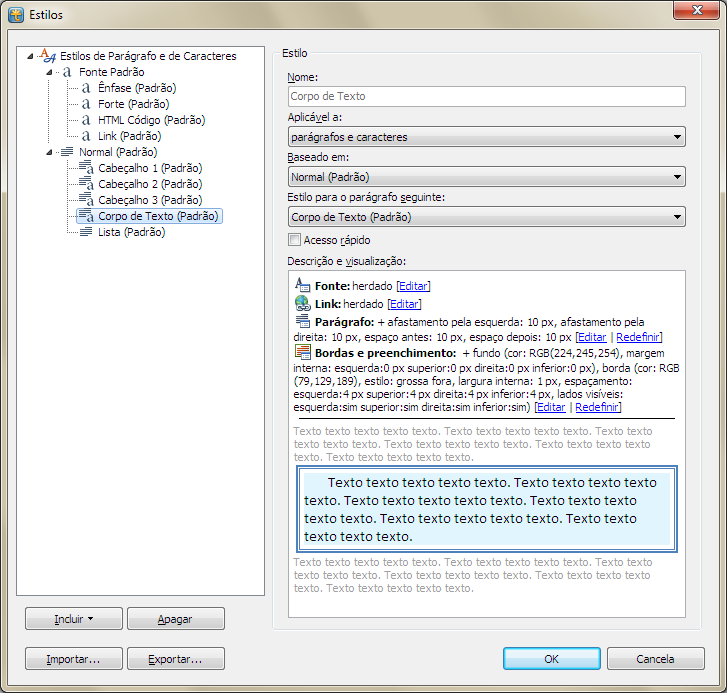Viewport: 727px width, 693px height.
Task: Click the Bordas e preenchimento icon
Action: point(303,352)
